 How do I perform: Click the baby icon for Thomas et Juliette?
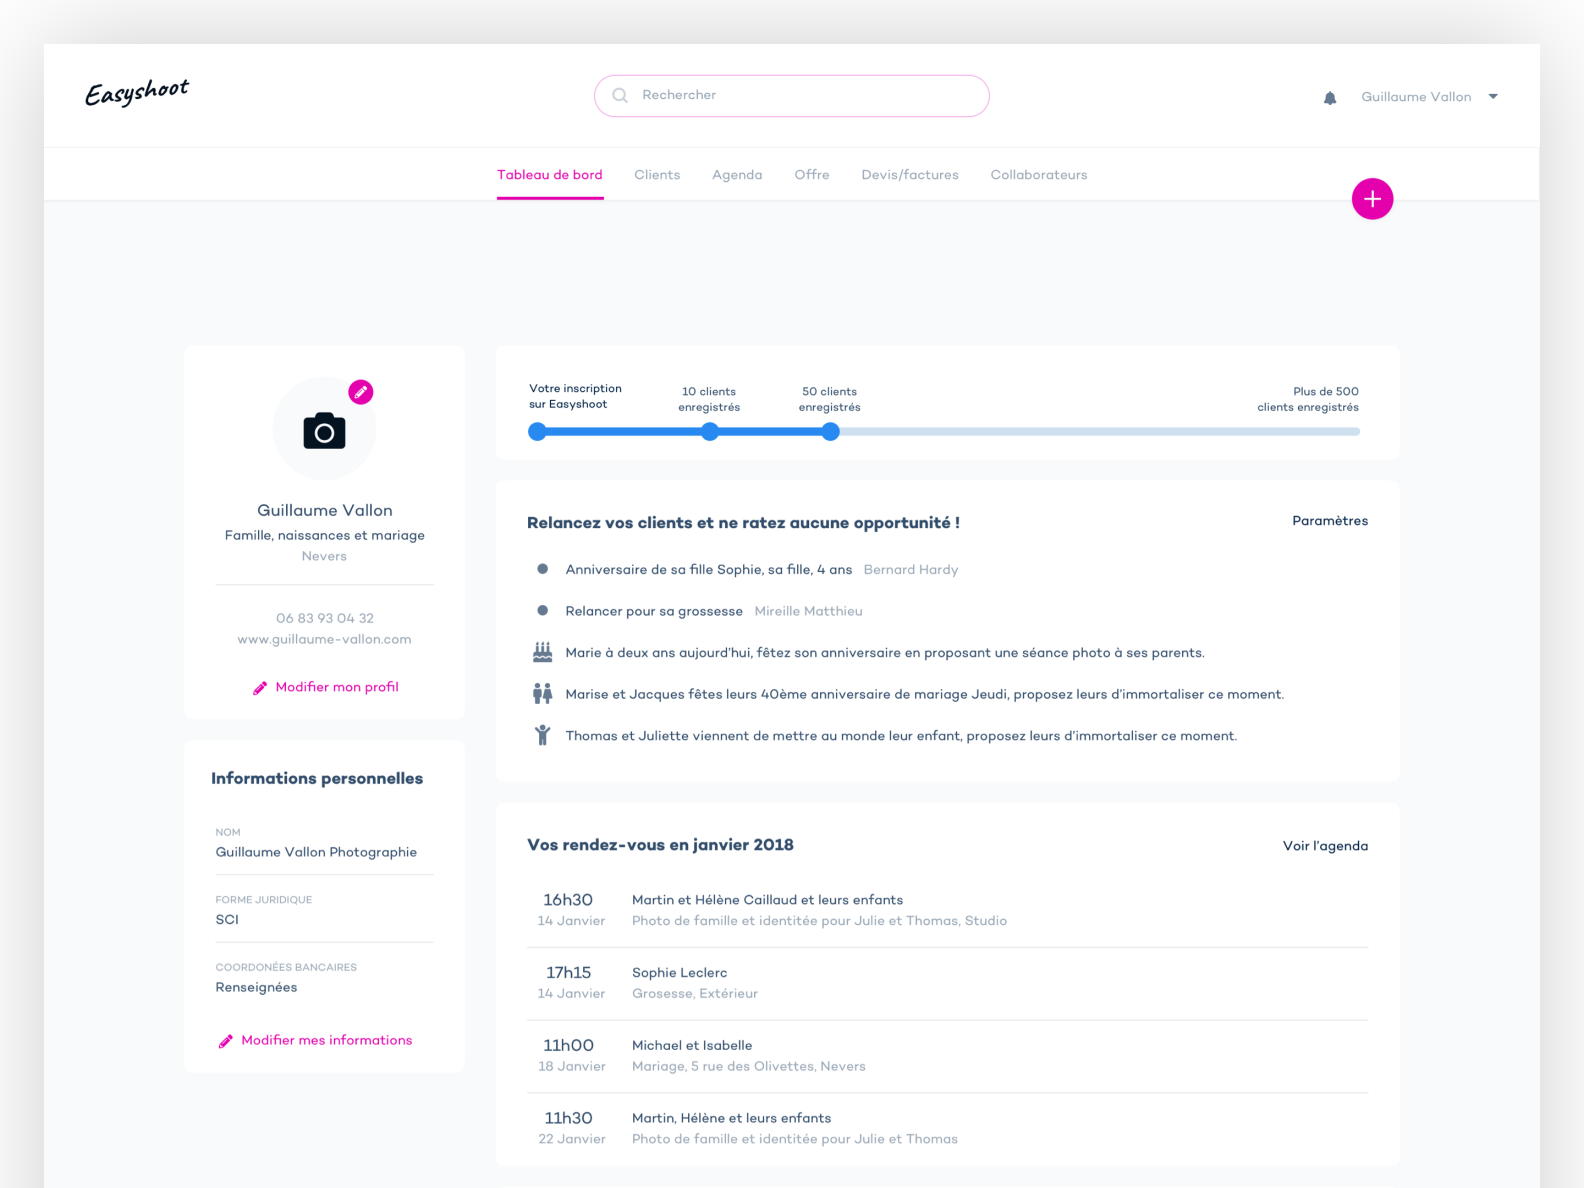pos(542,735)
